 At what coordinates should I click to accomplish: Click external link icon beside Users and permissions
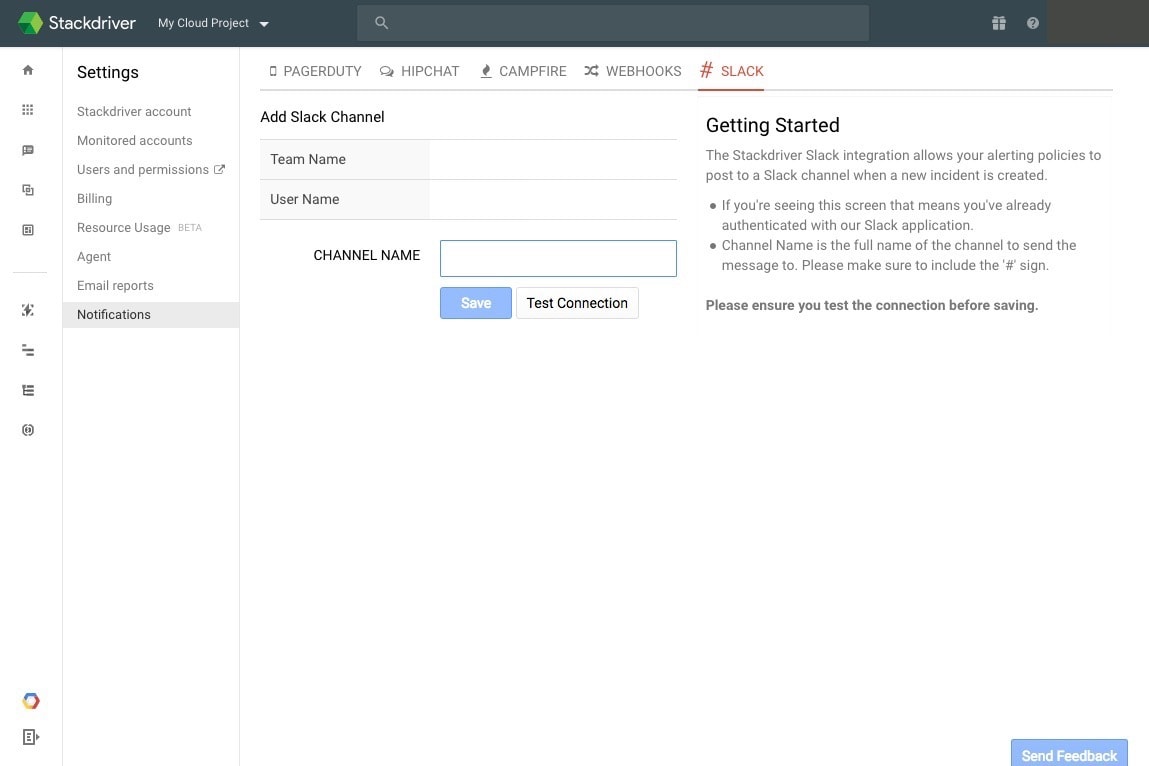(x=219, y=169)
